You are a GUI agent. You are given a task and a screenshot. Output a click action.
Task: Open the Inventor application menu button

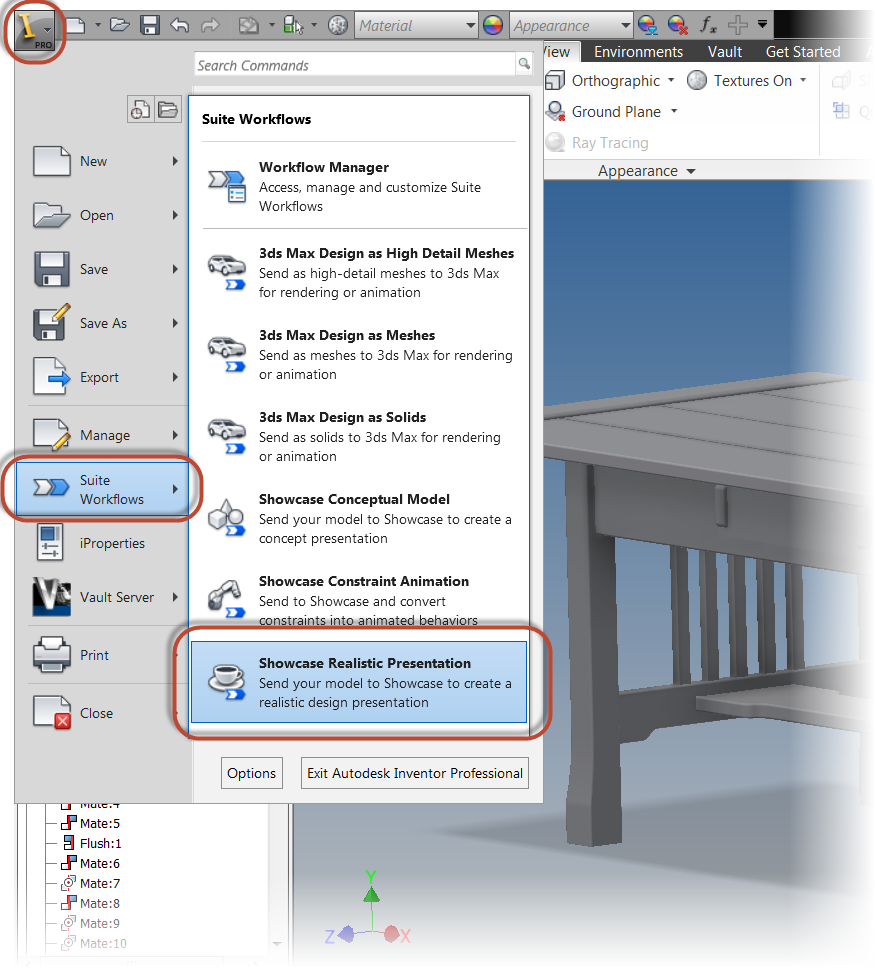point(35,31)
